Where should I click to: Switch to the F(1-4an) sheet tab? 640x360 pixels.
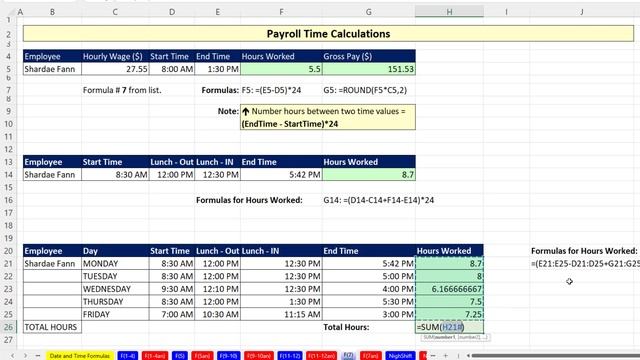[155, 356]
